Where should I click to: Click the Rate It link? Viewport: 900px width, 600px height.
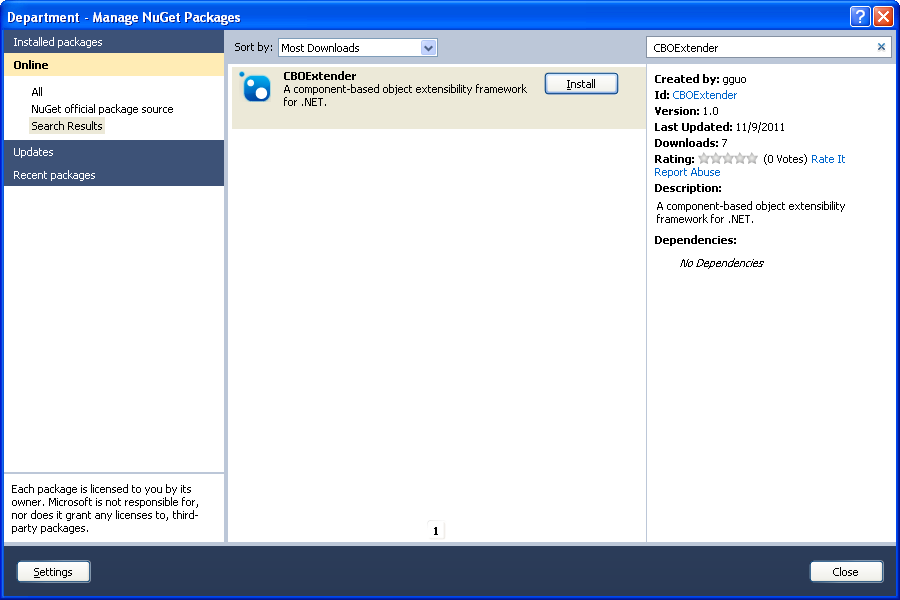(x=828, y=159)
